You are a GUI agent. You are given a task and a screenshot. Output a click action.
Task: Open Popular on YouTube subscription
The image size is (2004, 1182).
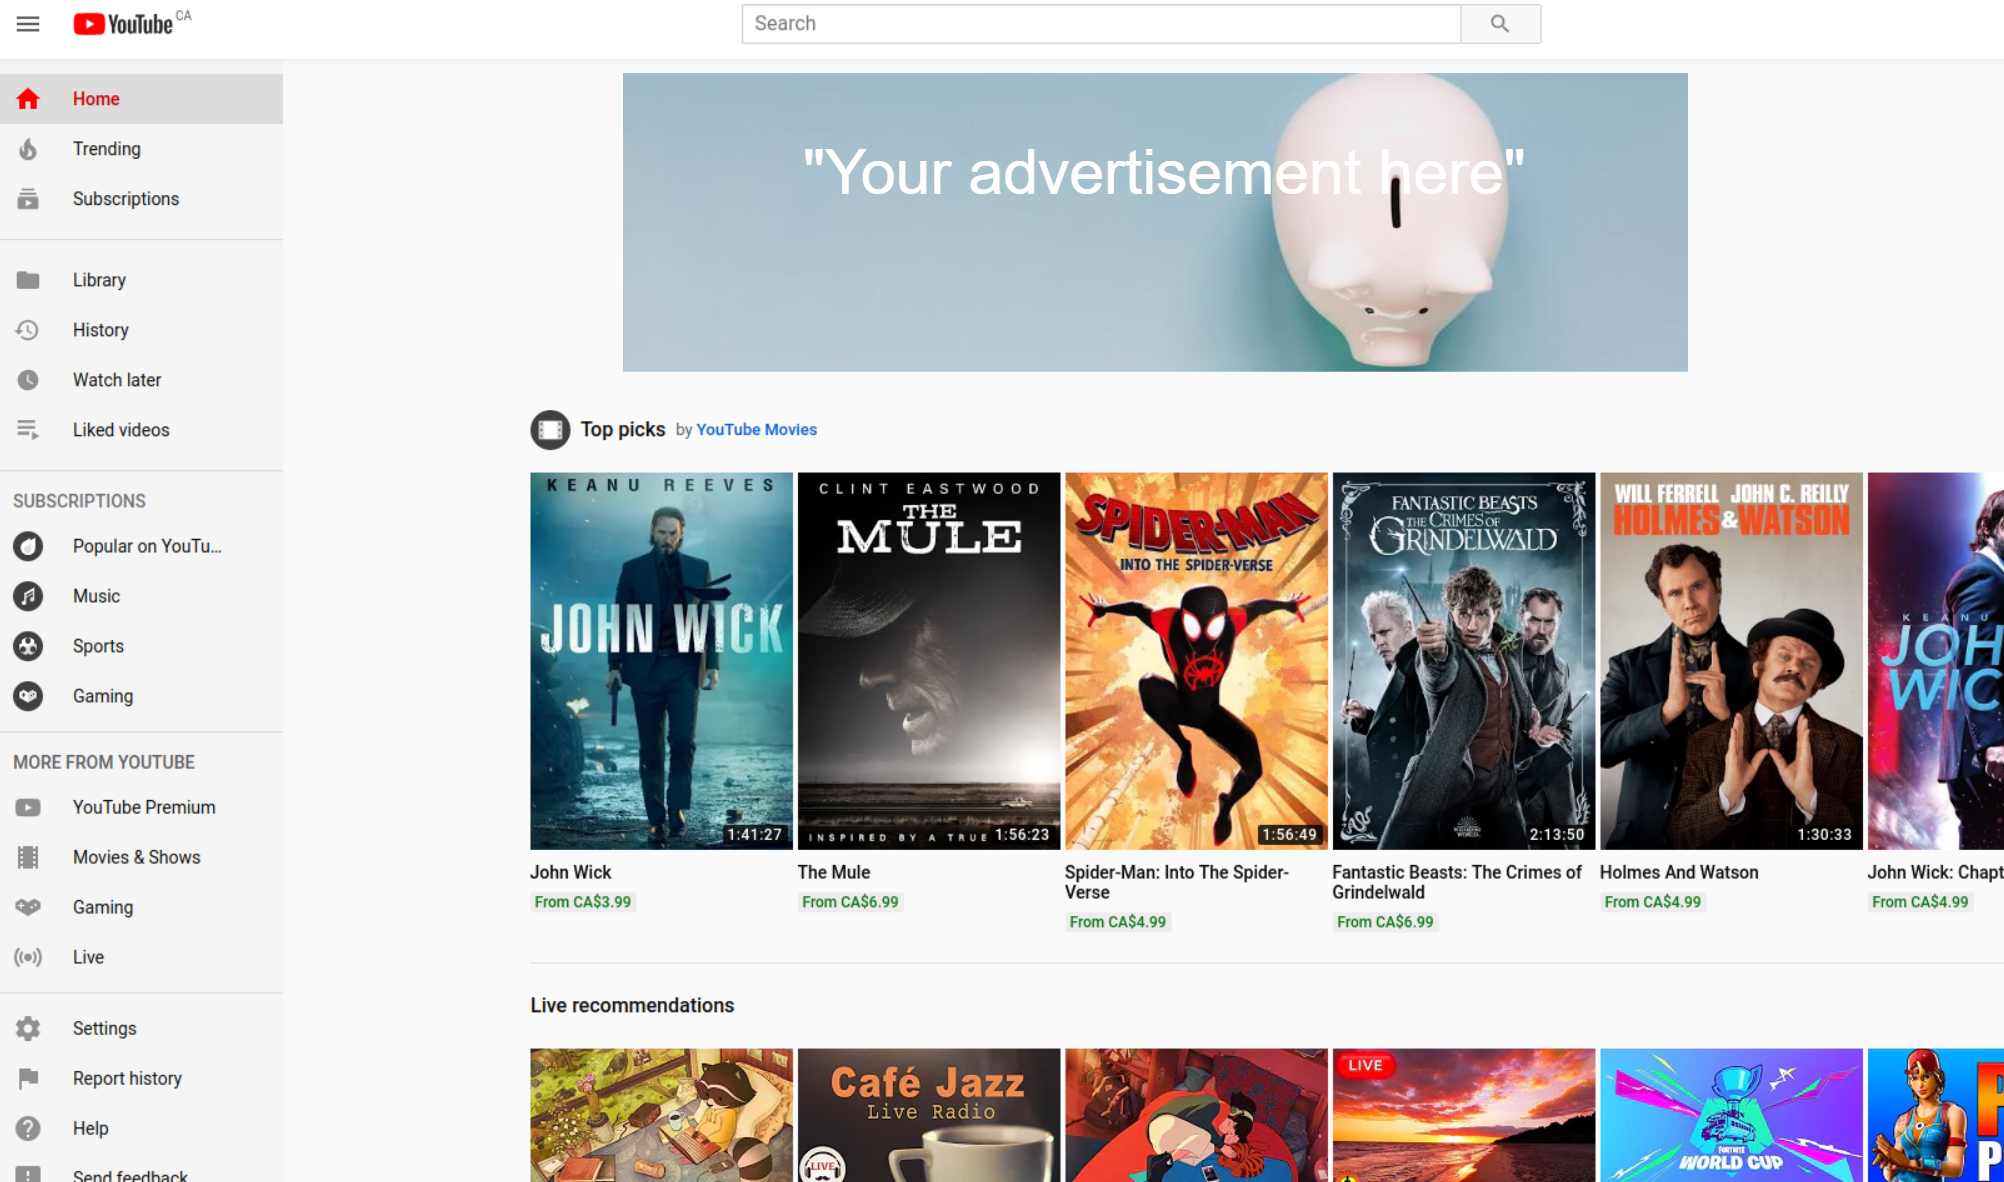tap(141, 546)
